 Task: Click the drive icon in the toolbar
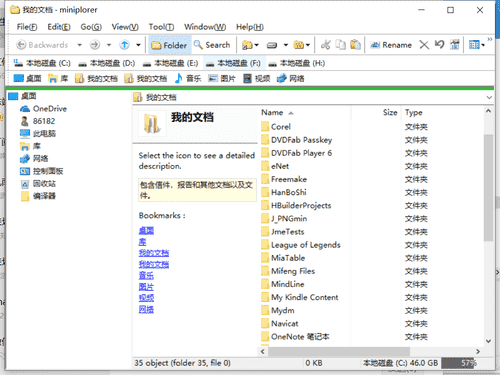(x=272, y=45)
